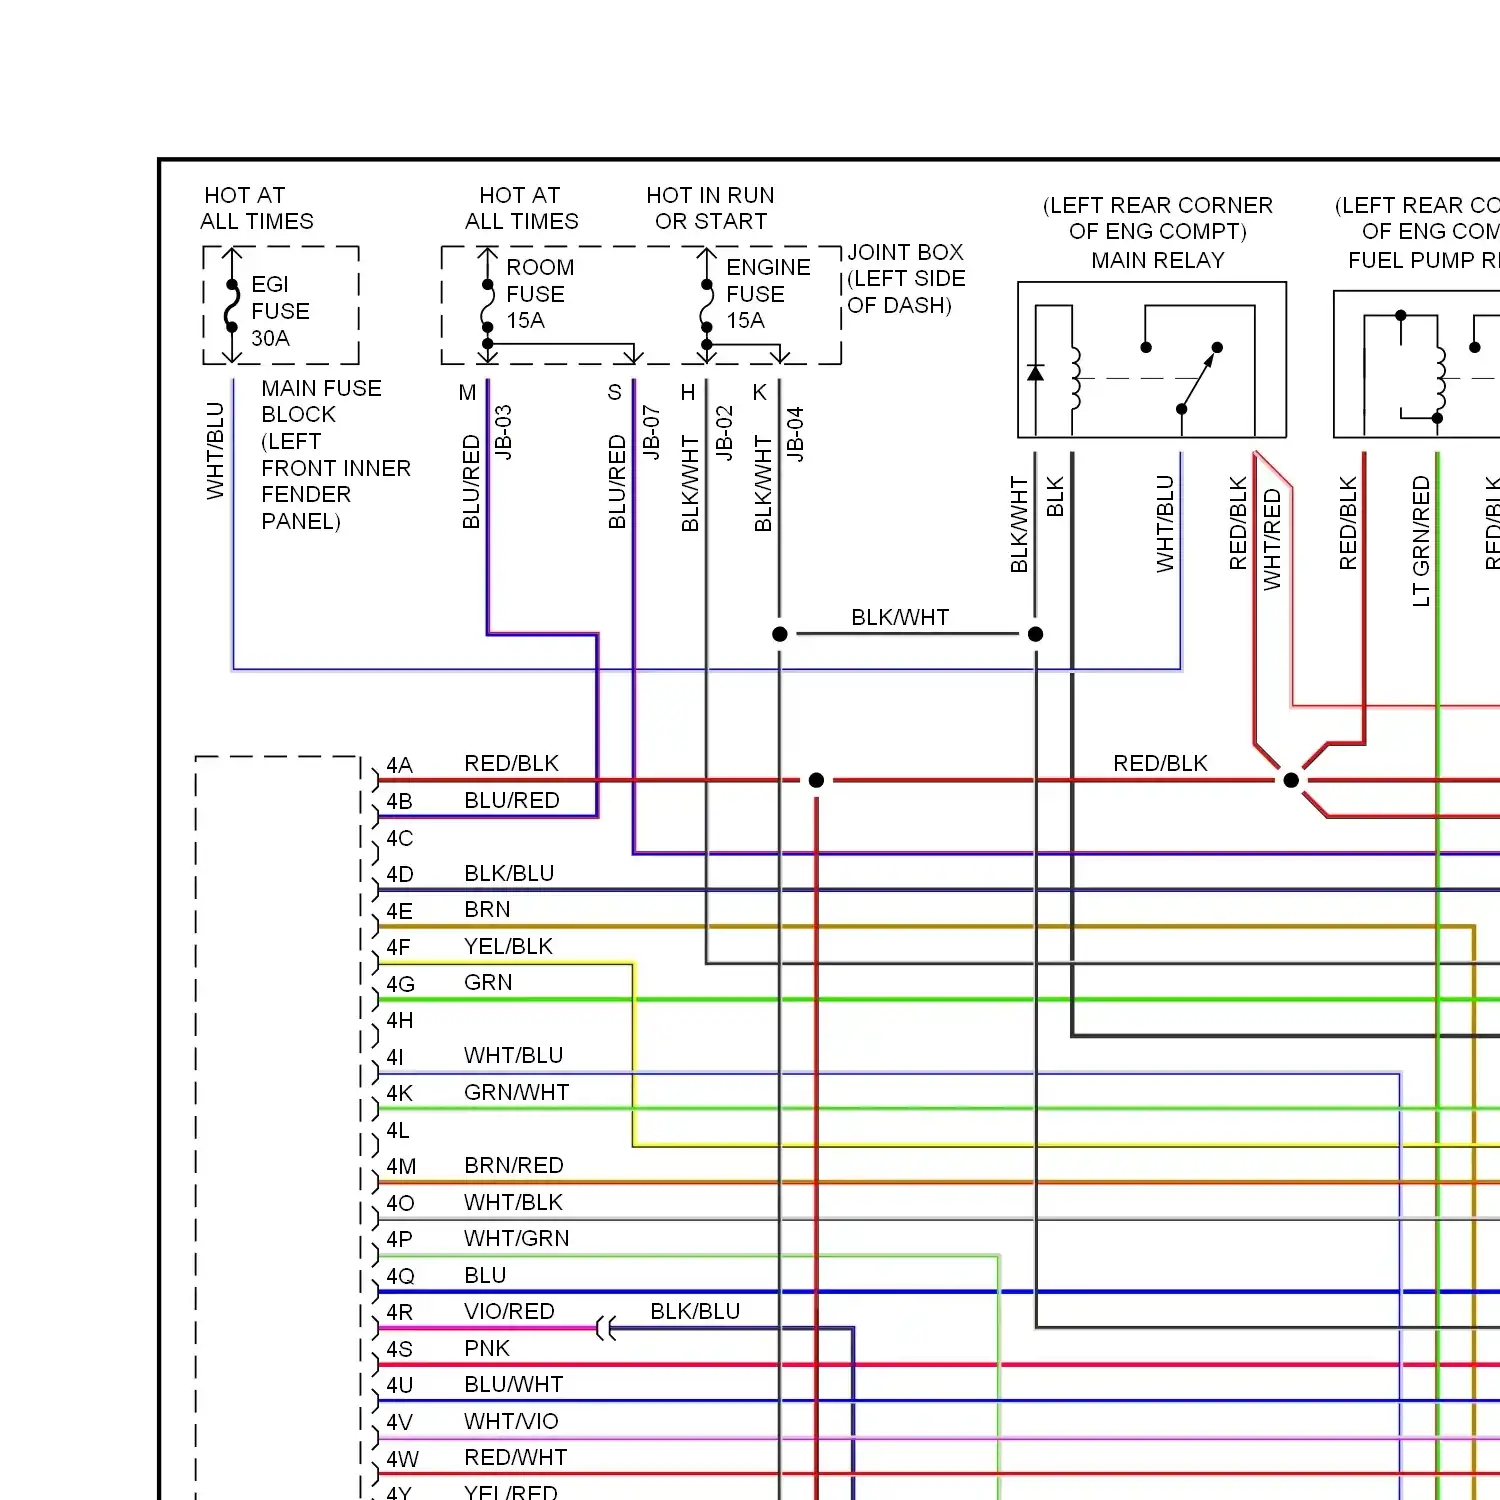Click the ENGINE FUSE 15A label
1500x1500 pixels.
[x=768, y=294]
